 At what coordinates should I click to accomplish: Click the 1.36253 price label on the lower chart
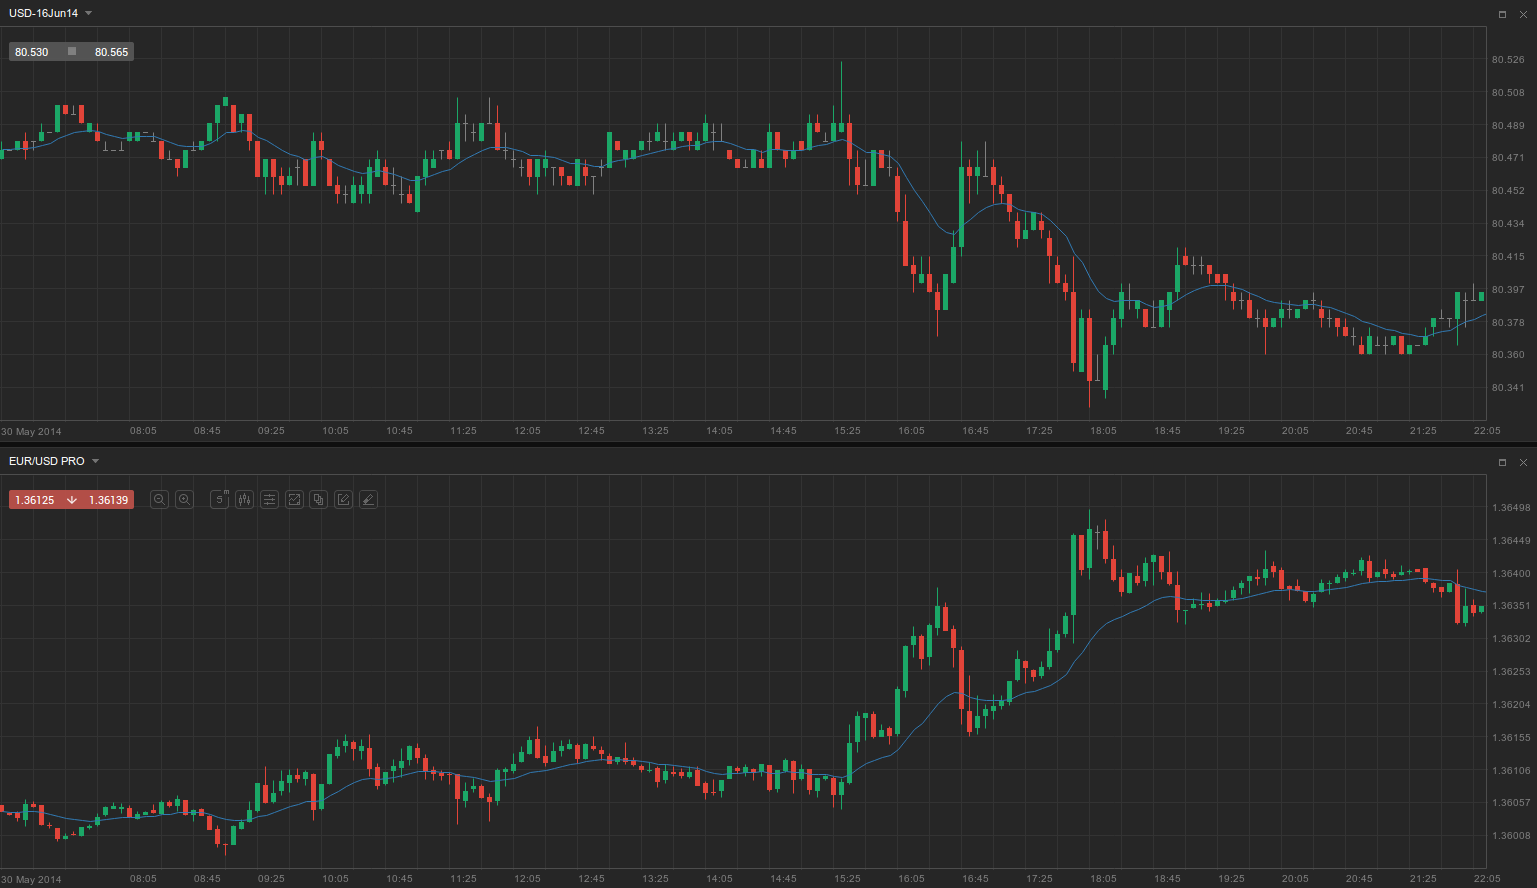(x=1511, y=672)
